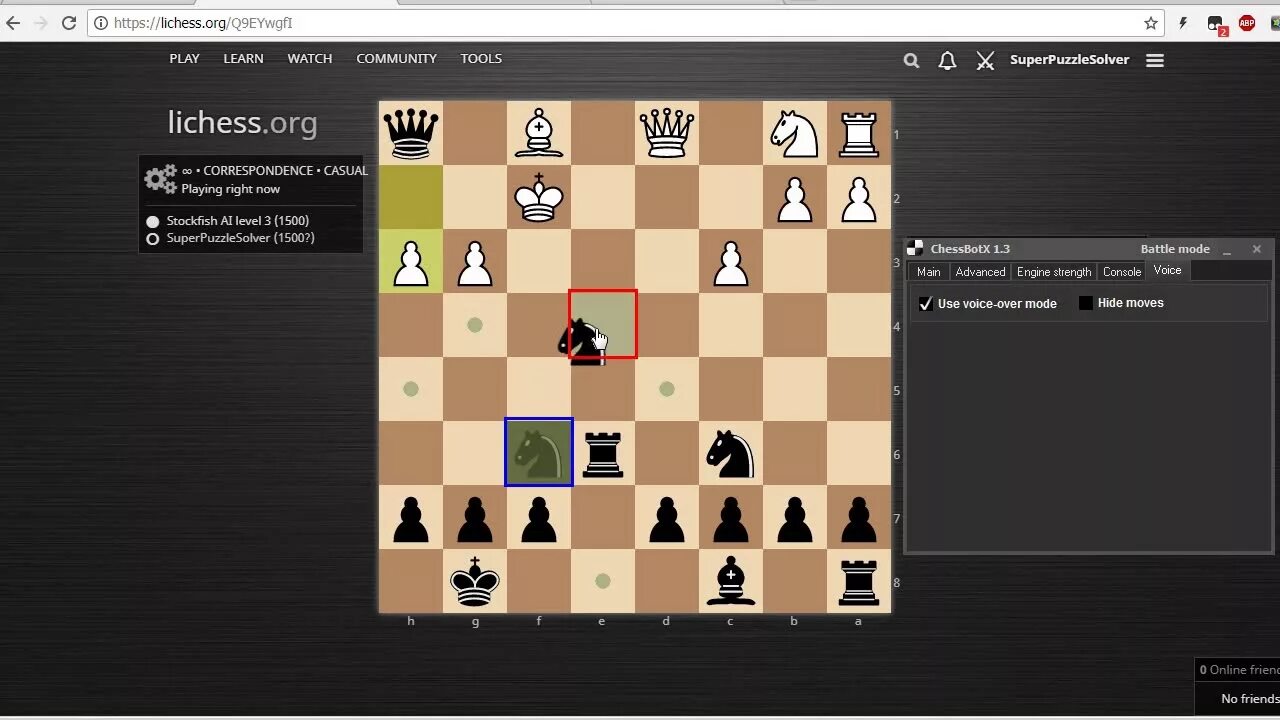Open the notifications bell
Viewport: 1280px width, 720px height.
click(947, 60)
